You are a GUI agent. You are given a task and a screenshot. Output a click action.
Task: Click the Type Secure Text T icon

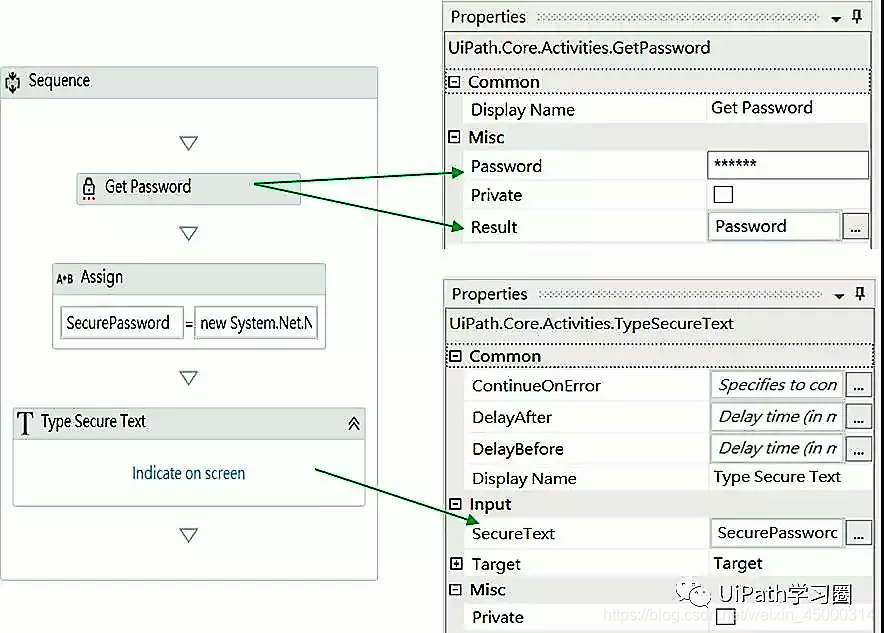tap(25, 423)
